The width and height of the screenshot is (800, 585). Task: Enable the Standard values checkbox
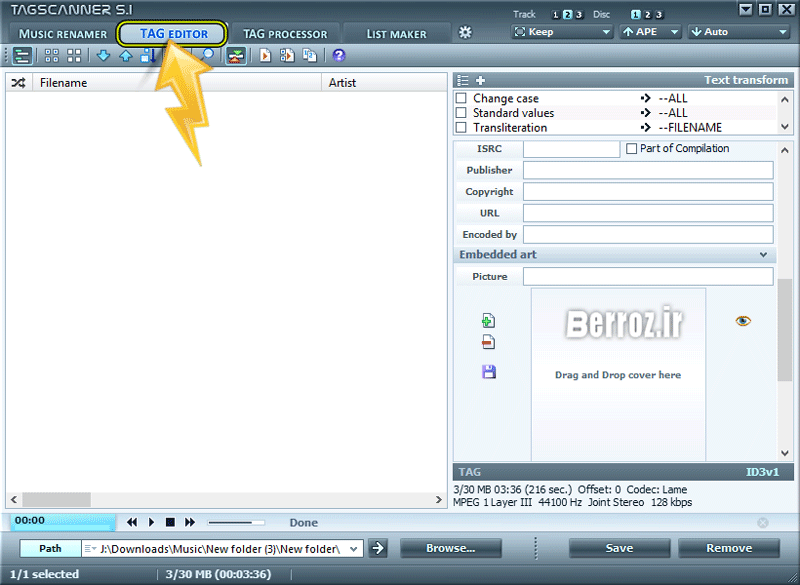click(x=461, y=113)
